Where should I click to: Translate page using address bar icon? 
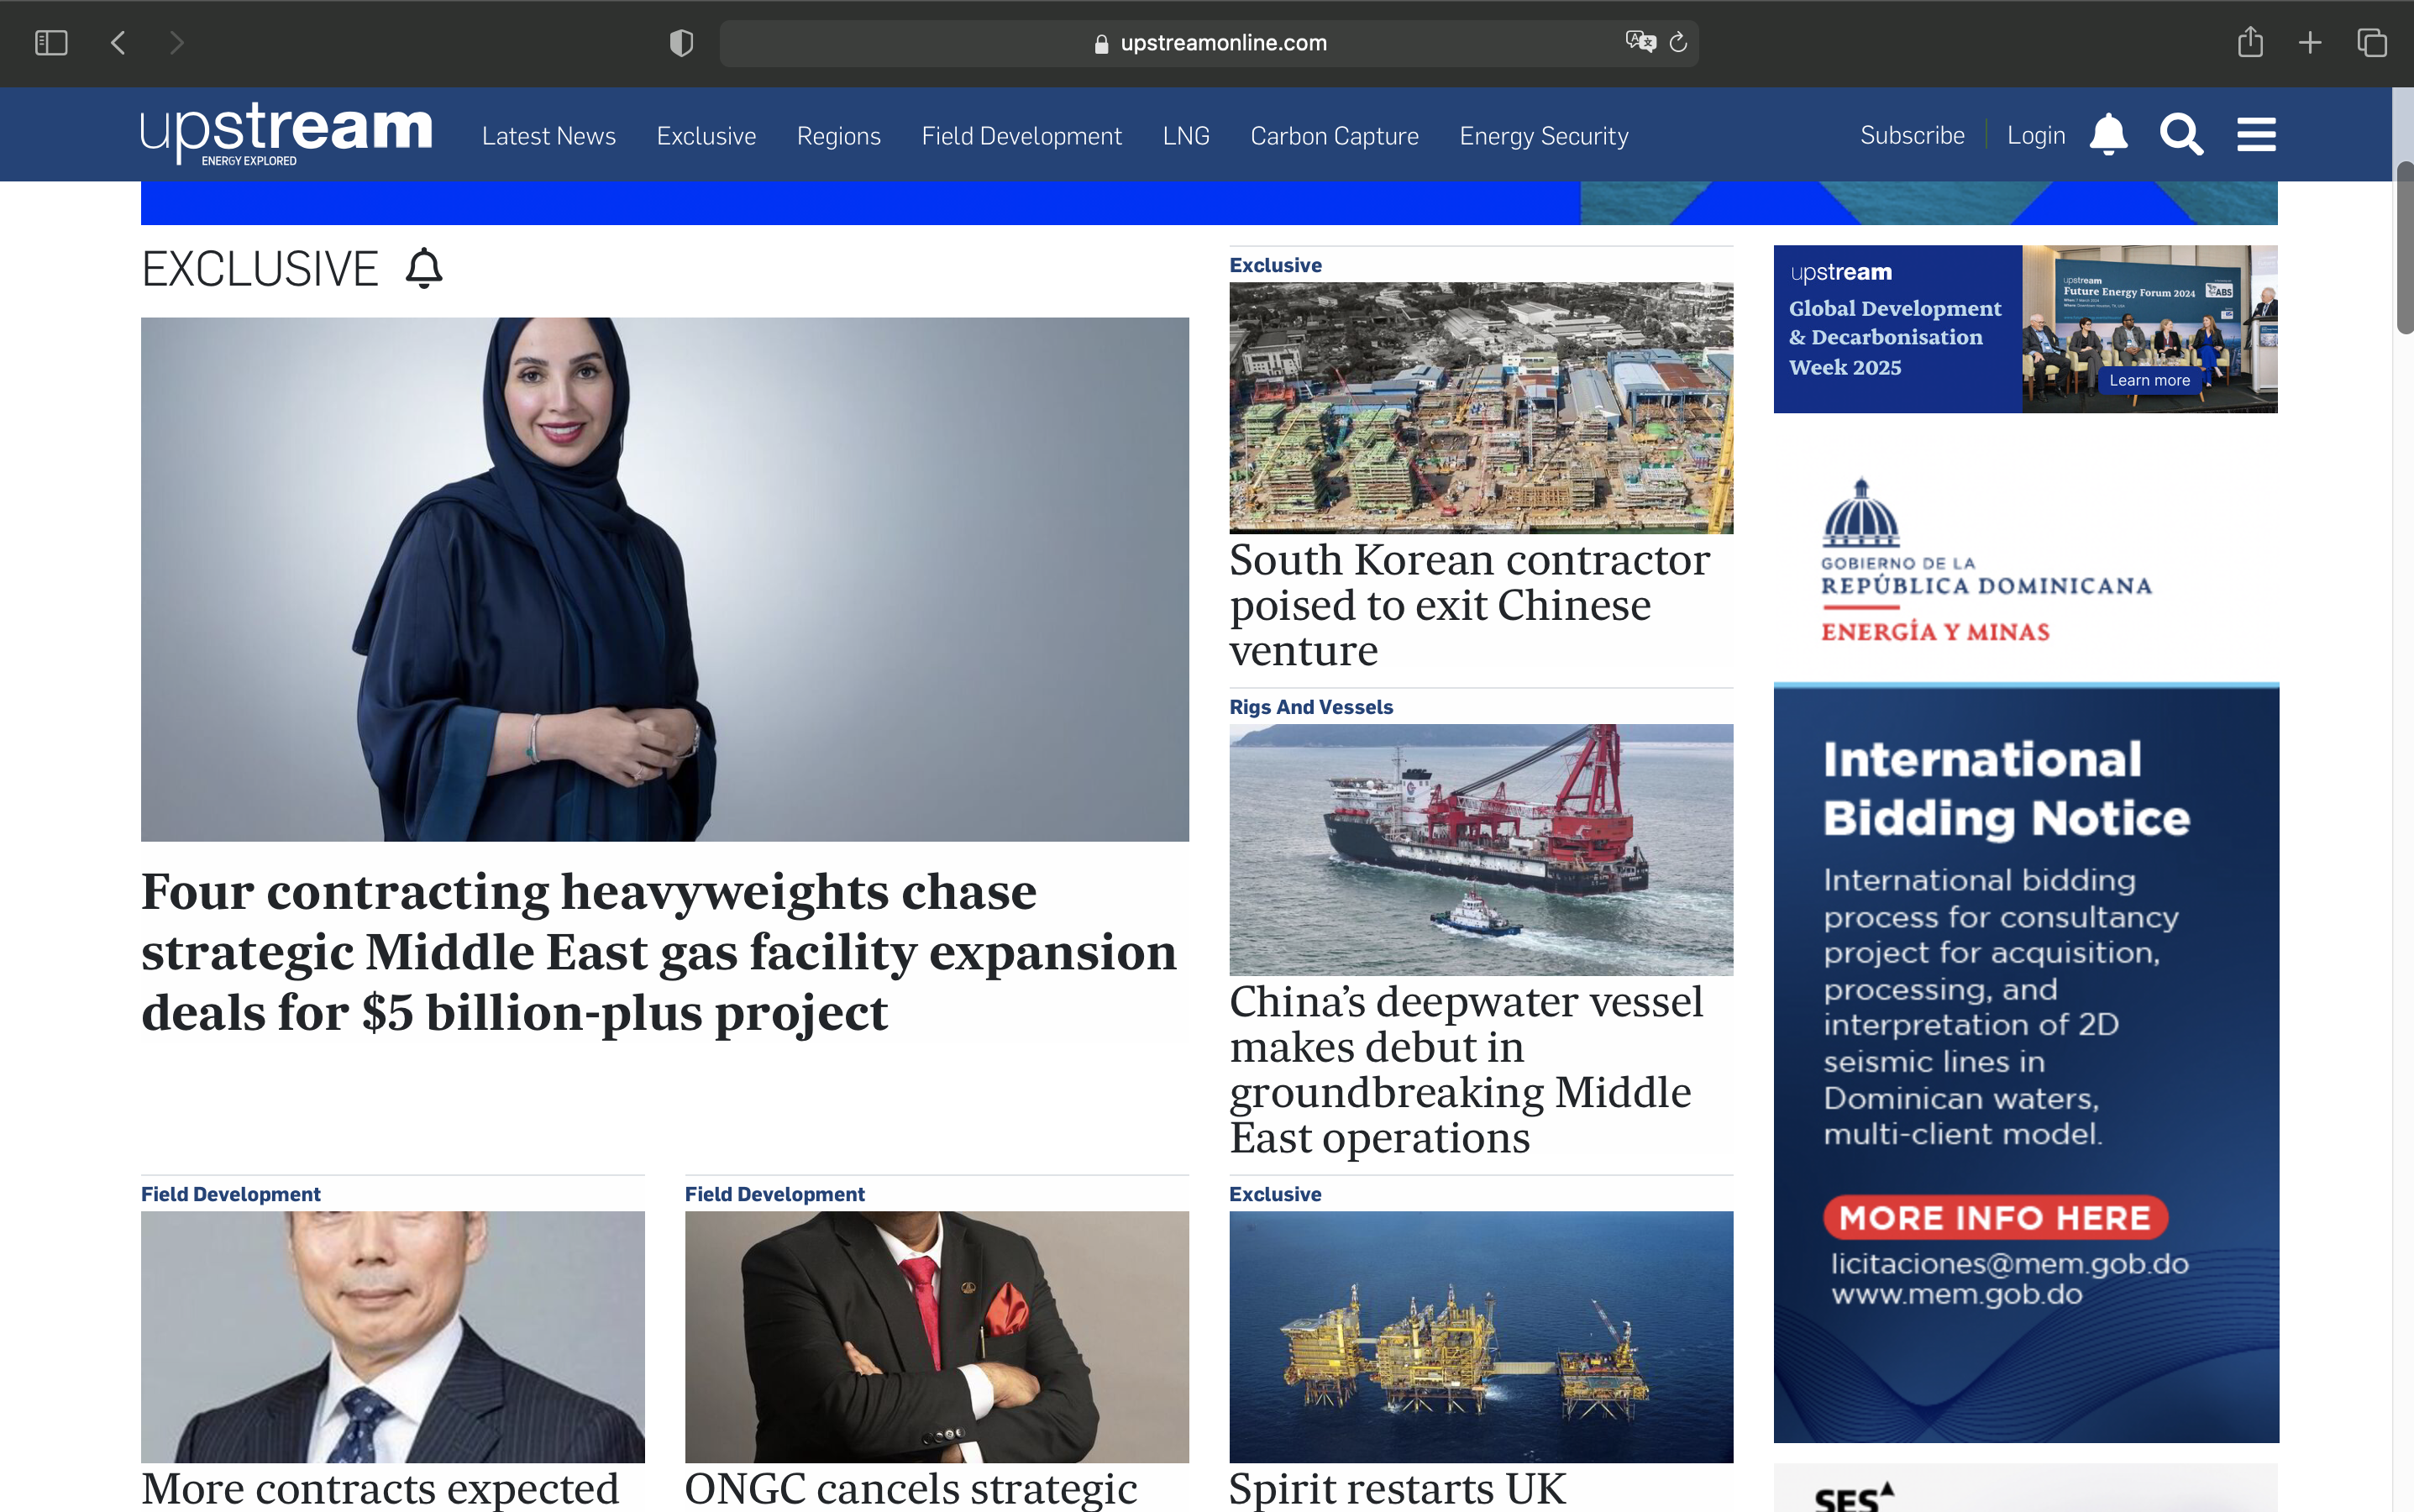1640,42
